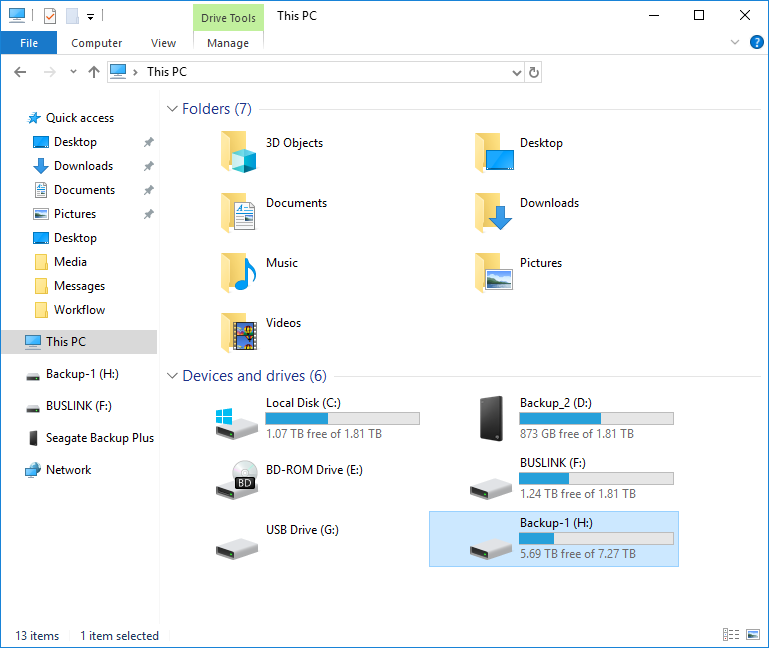Select the BUSLINK (F:) drive icon in main pane
This screenshot has height=648, width=769.
[491, 489]
